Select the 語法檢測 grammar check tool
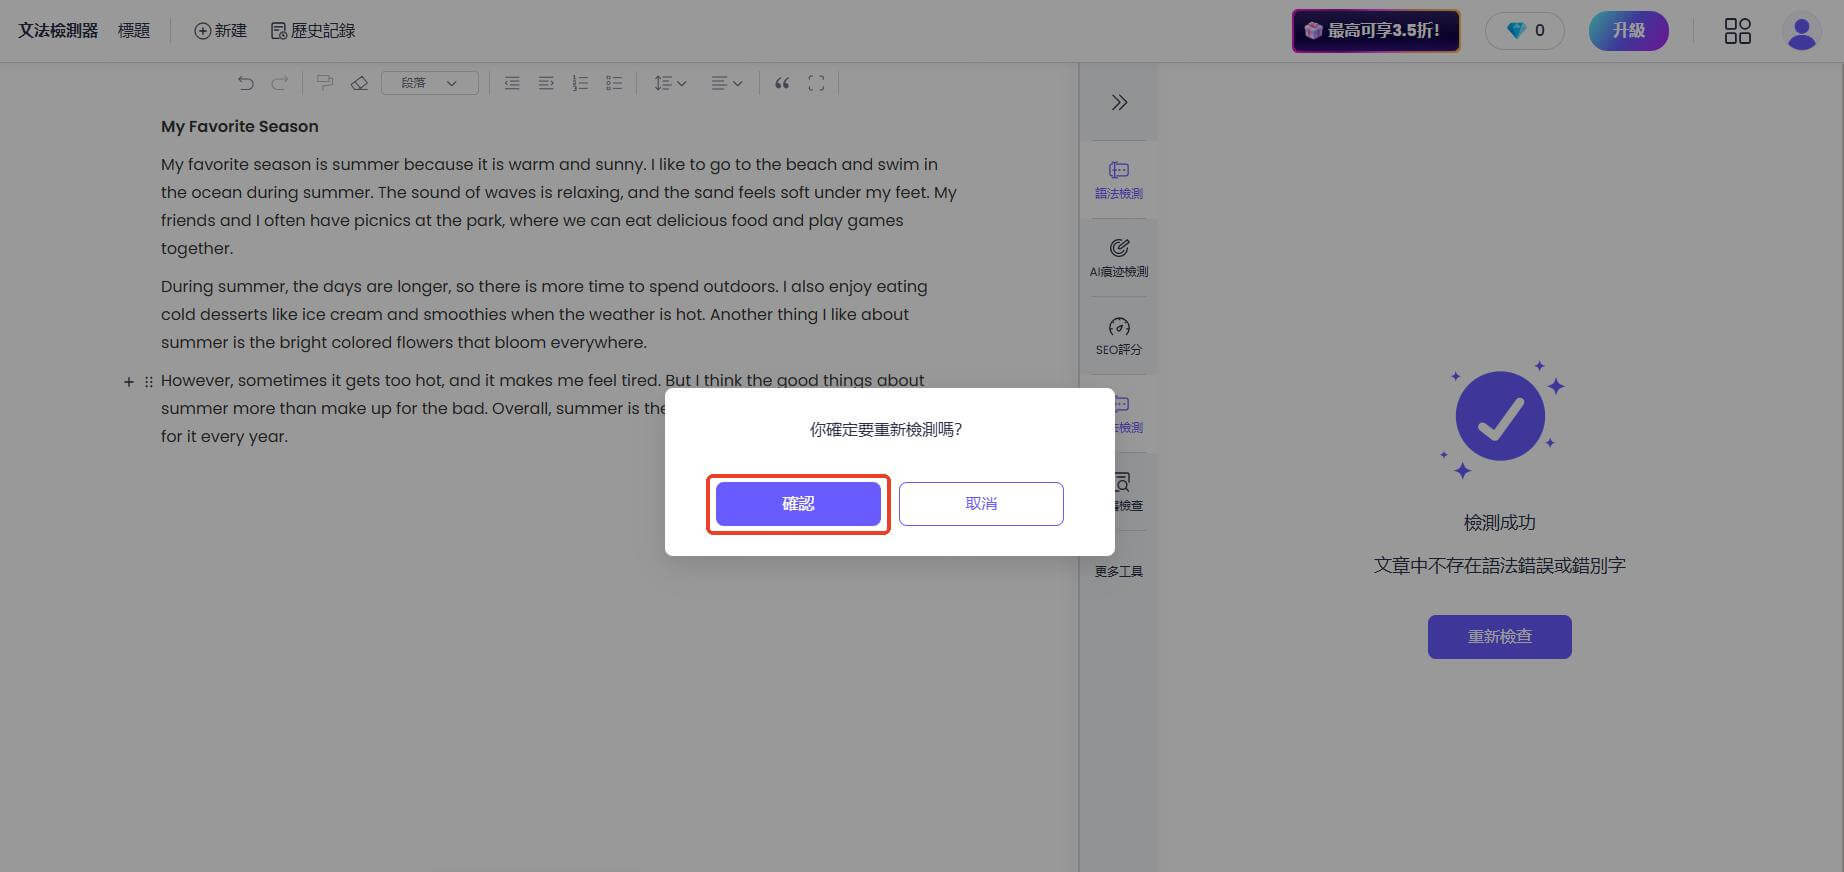This screenshot has height=872, width=1844. coord(1119,180)
